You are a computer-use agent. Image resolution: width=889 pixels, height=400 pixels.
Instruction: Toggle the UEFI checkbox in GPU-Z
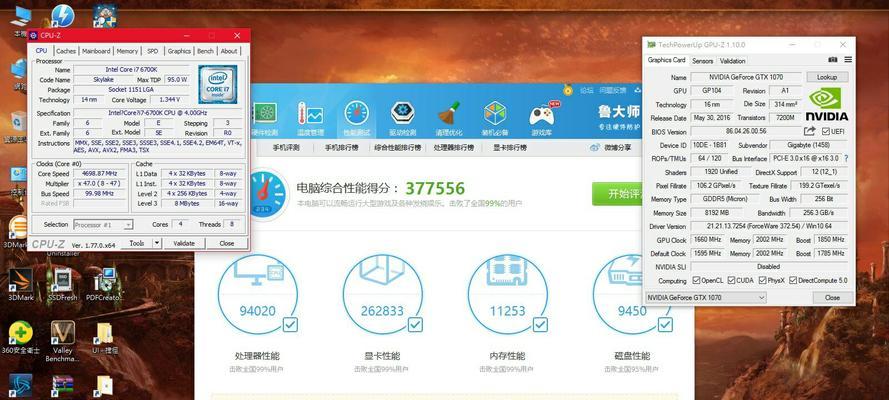(x=826, y=131)
